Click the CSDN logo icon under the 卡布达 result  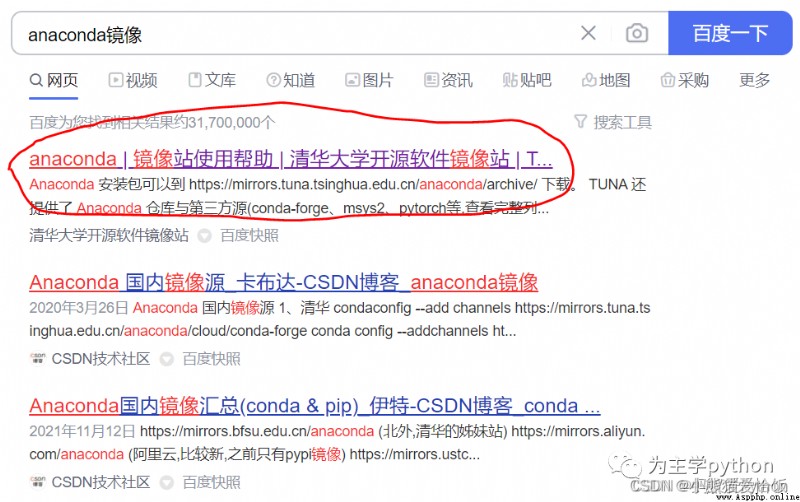coord(38,359)
